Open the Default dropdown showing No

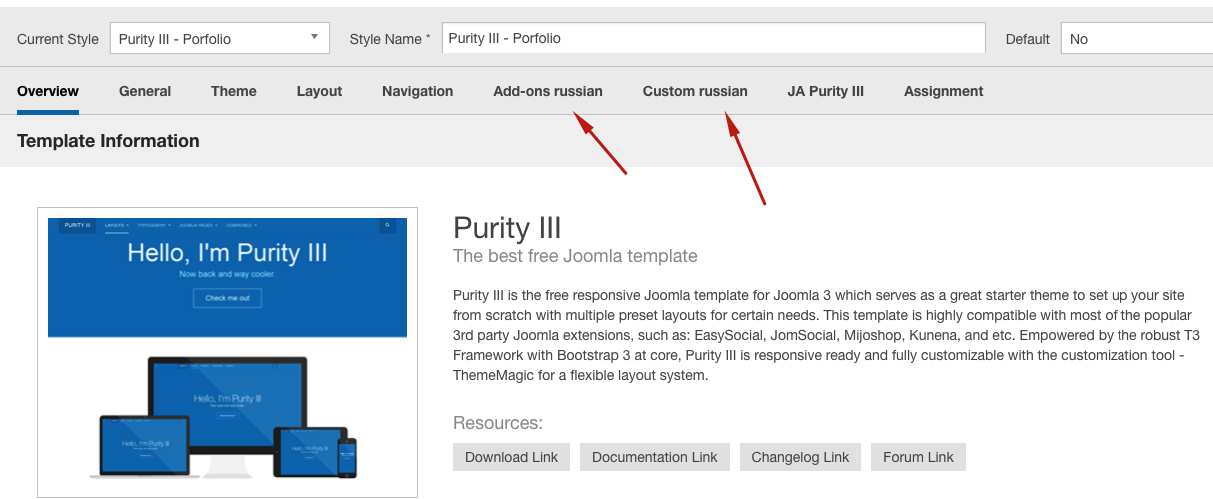pyautogui.click(x=1137, y=39)
